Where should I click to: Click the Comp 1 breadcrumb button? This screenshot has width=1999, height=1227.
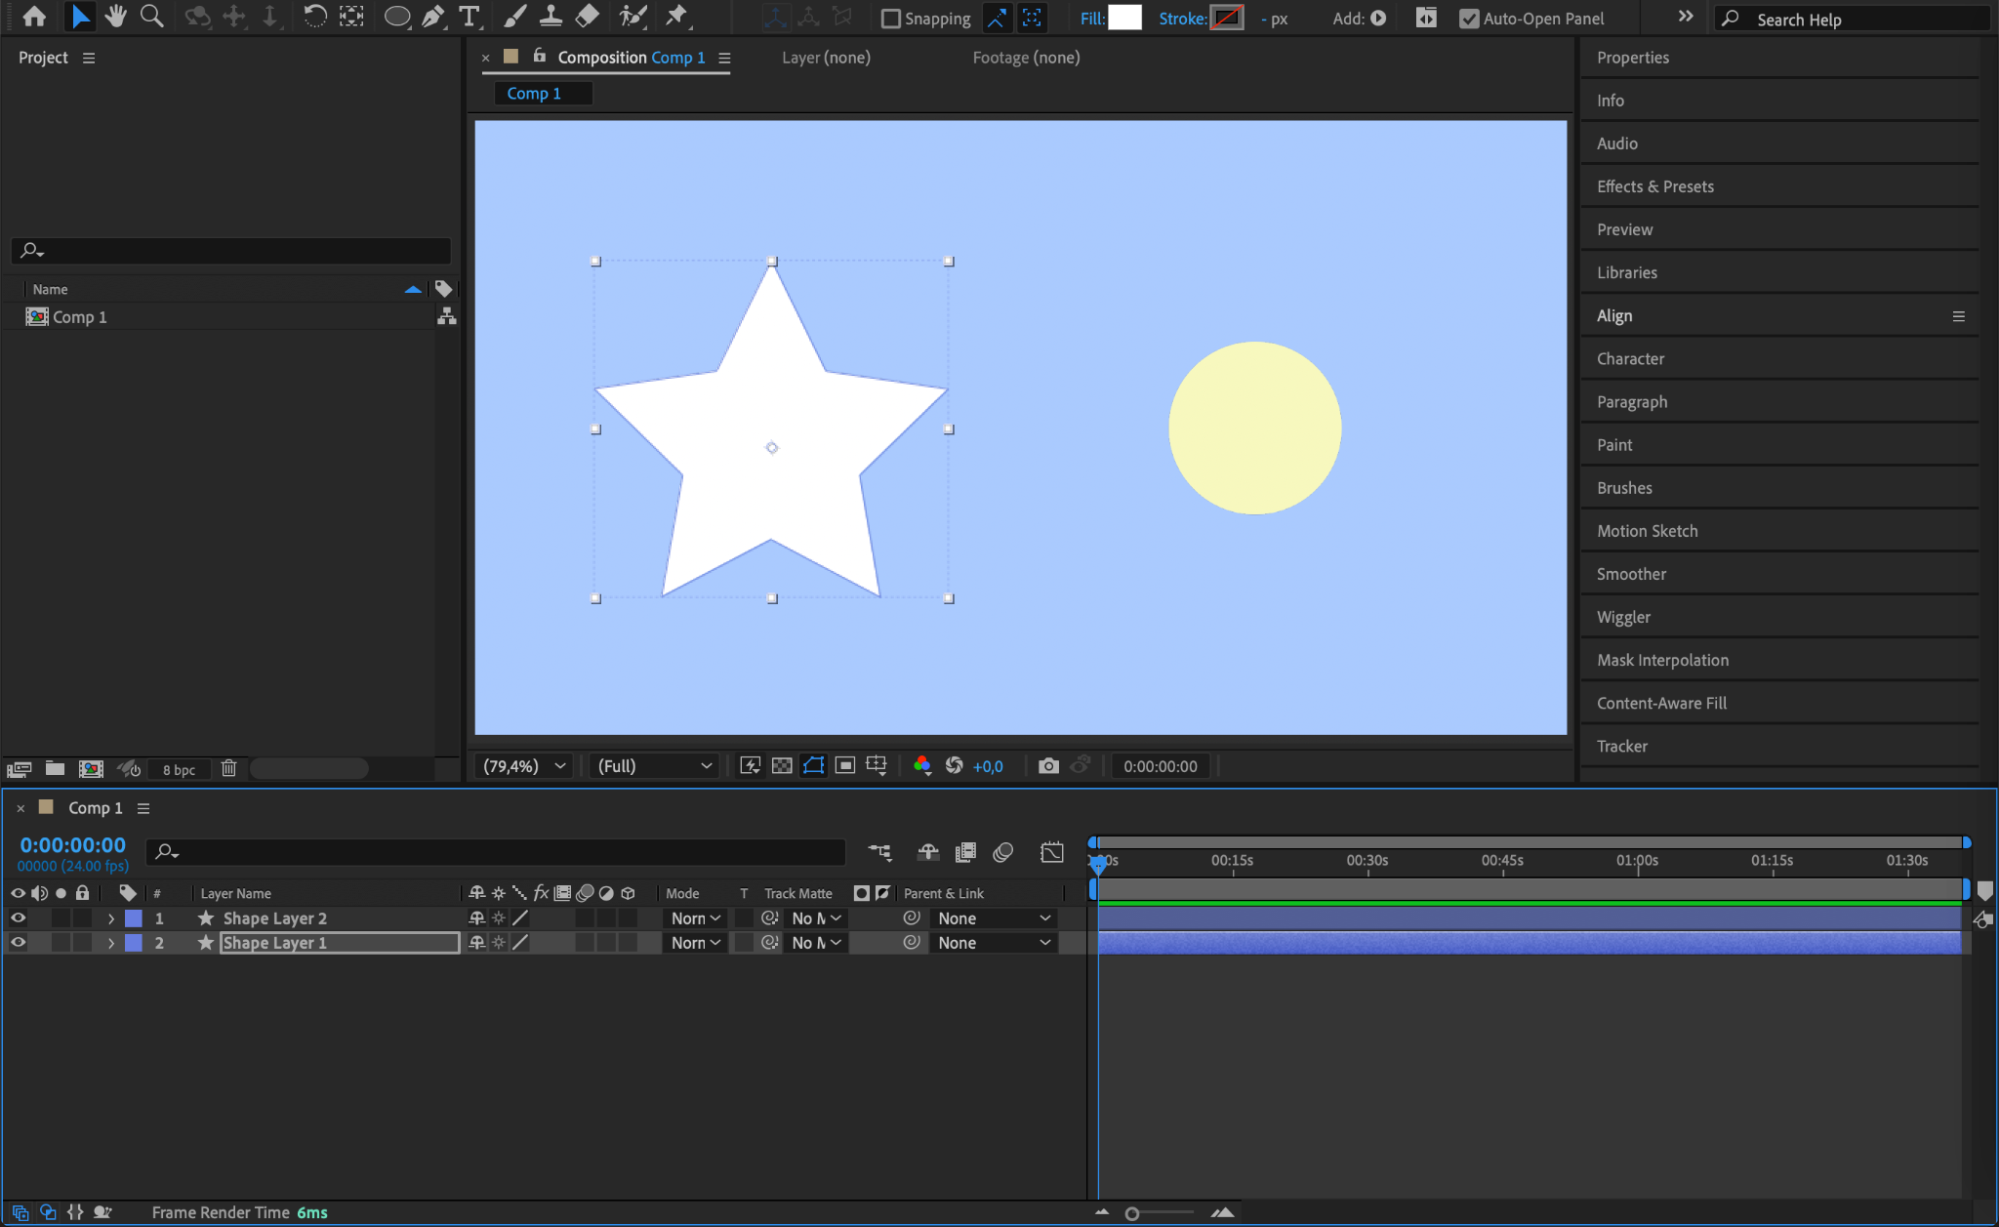(x=534, y=93)
